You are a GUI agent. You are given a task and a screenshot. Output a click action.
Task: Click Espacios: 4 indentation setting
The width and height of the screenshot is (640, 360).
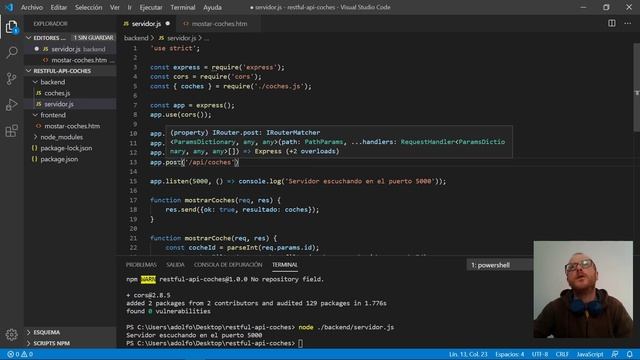[510, 354]
